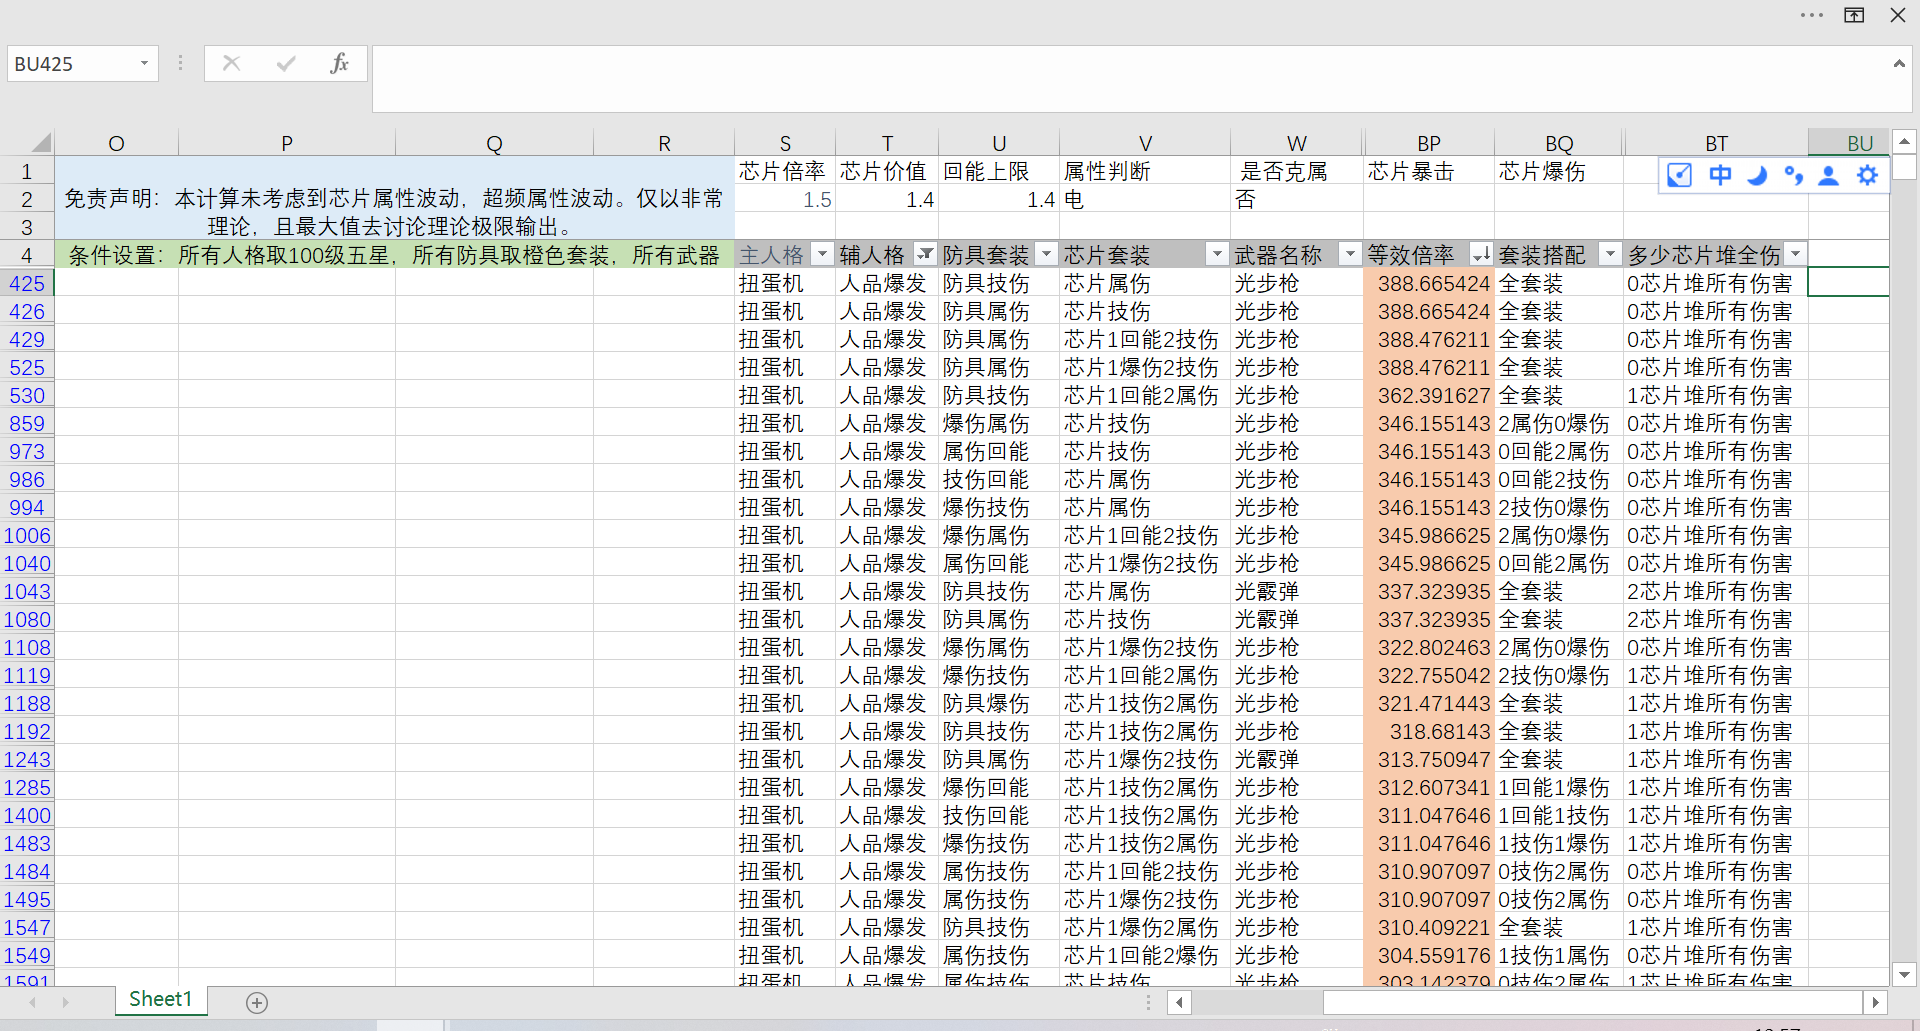The width and height of the screenshot is (1920, 1031).
Task: Click the 313.750947 cell
Action: [x=1429, y=759]
